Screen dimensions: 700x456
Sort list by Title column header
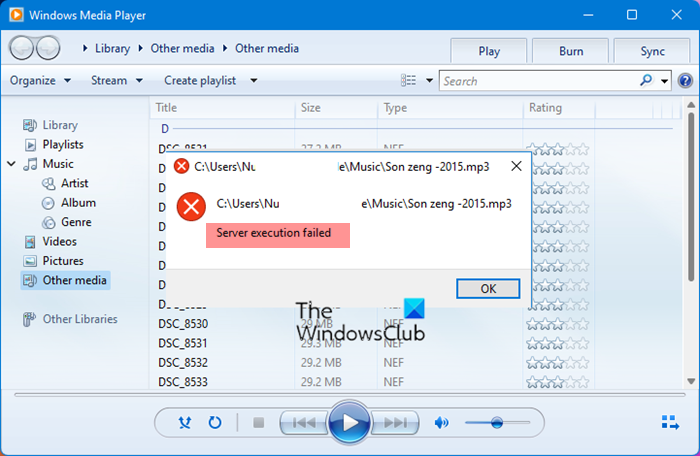(x=222, y=108)
